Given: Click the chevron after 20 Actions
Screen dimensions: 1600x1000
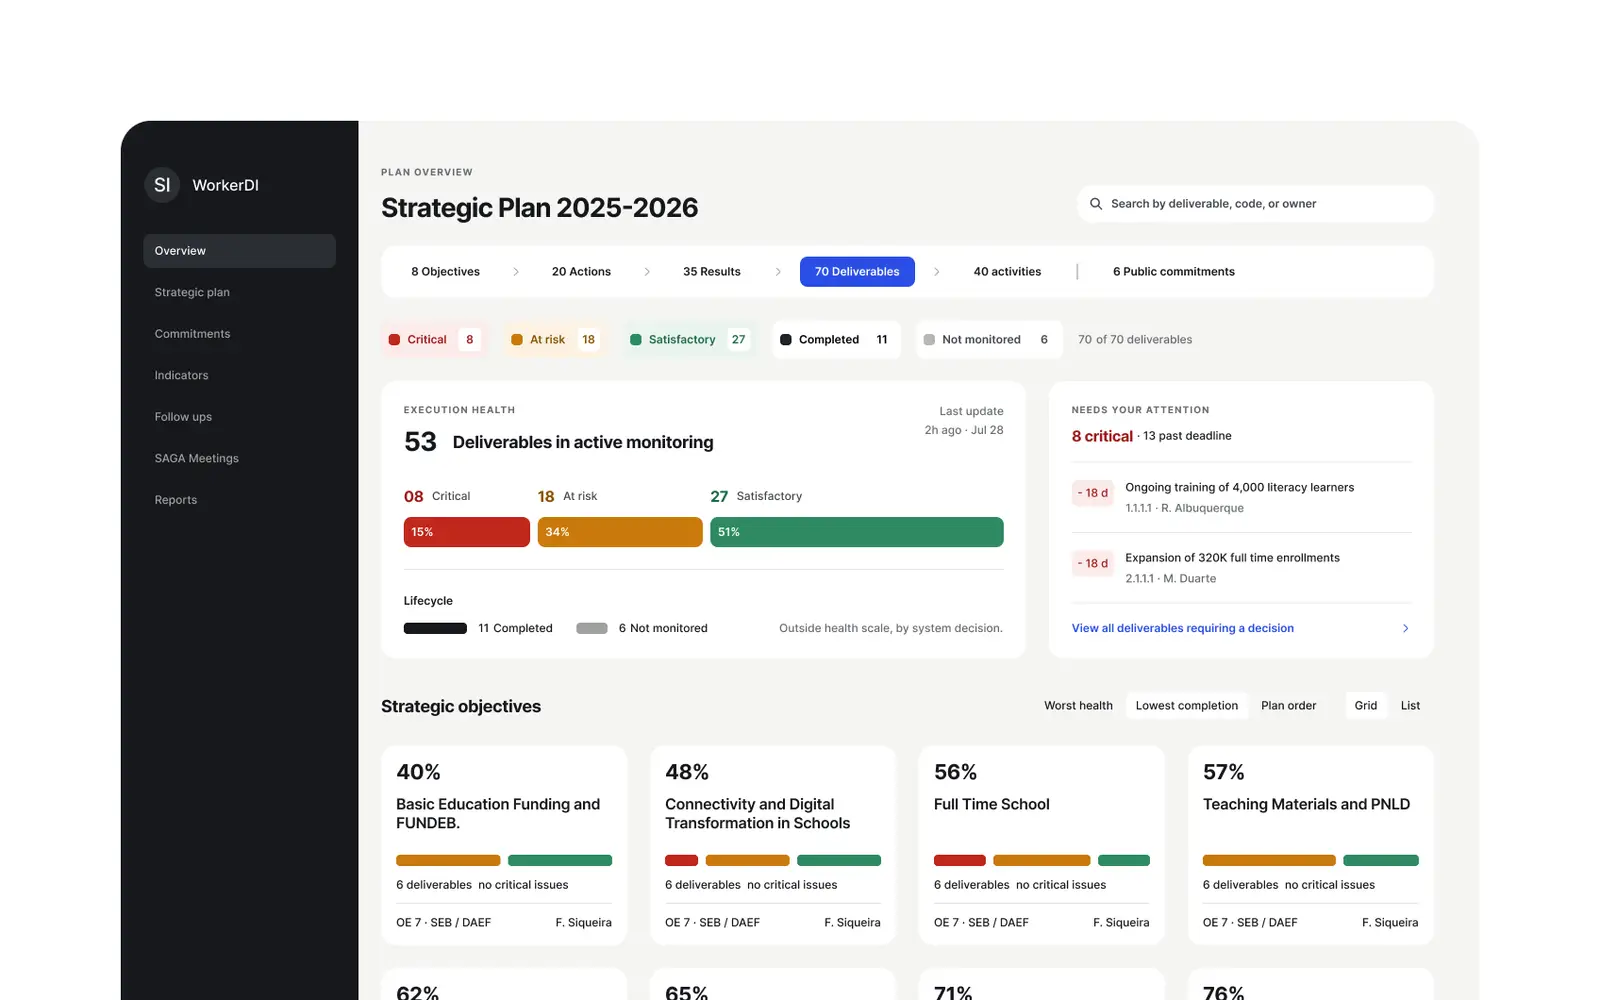Looking at the screenshot, I should pos(647,272).
